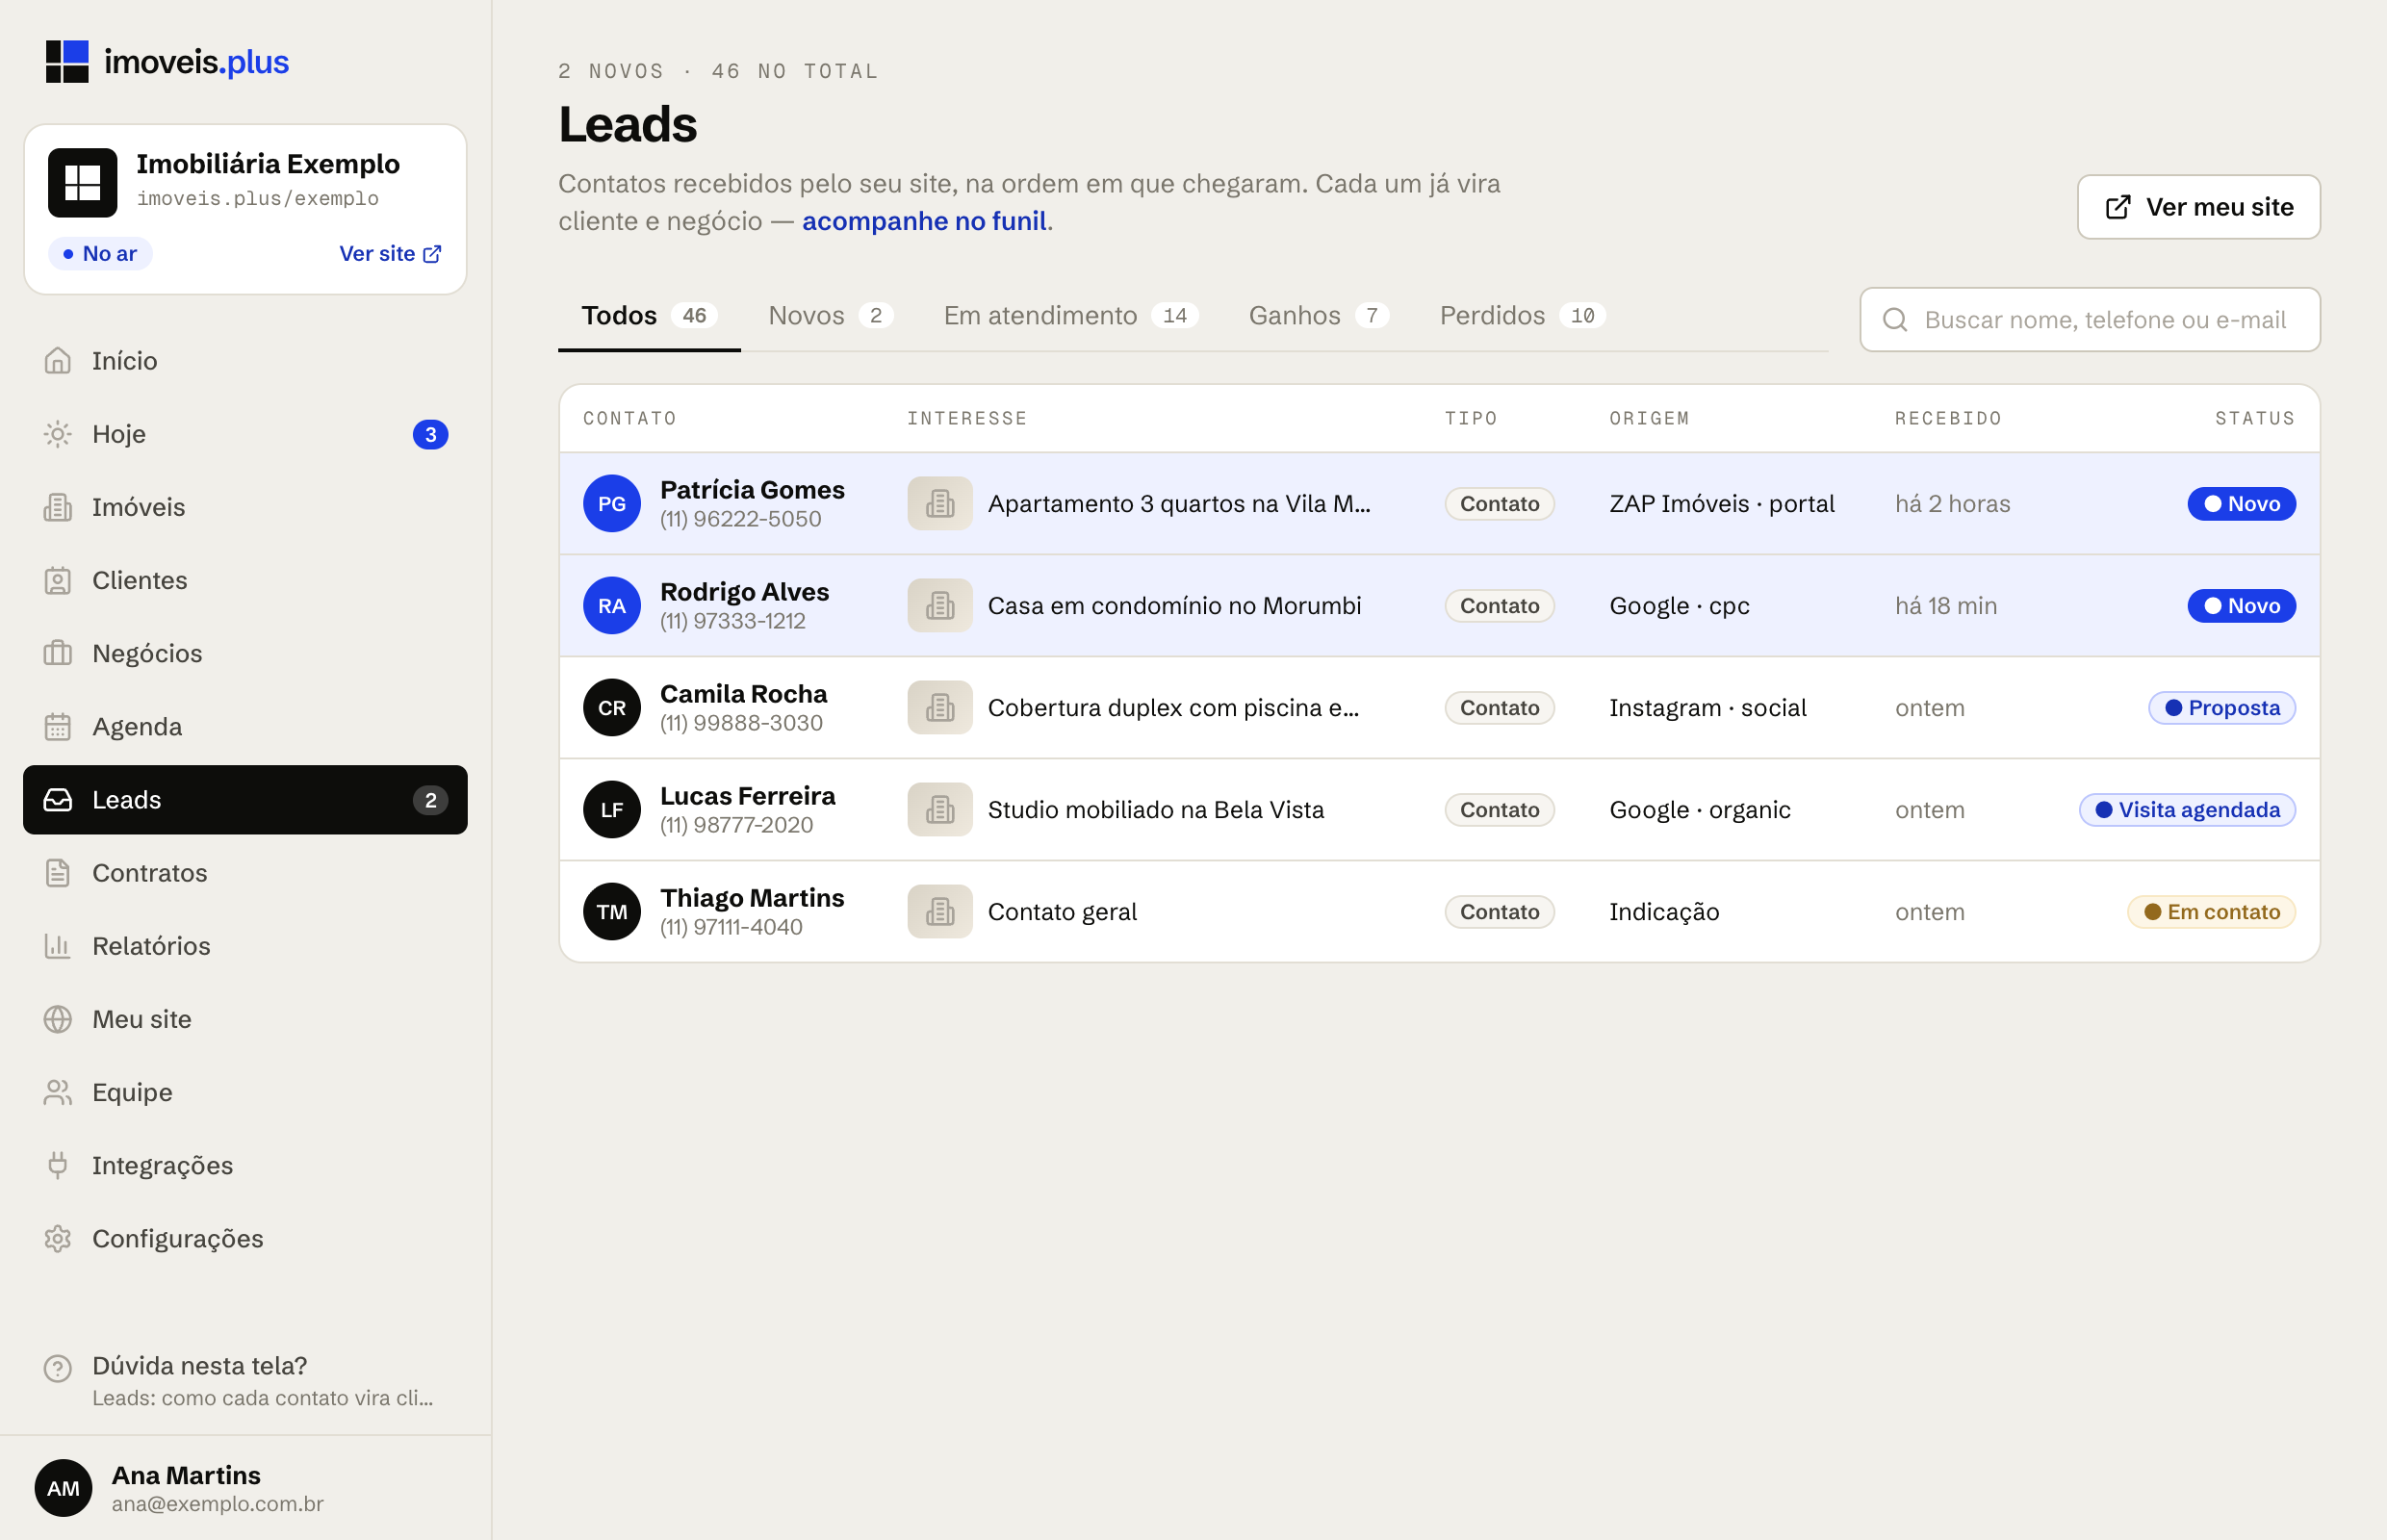Click the PG avatar for Patrícia Gomes
The height and width of the screenshot is (1540, 2387).
(612, 504)
